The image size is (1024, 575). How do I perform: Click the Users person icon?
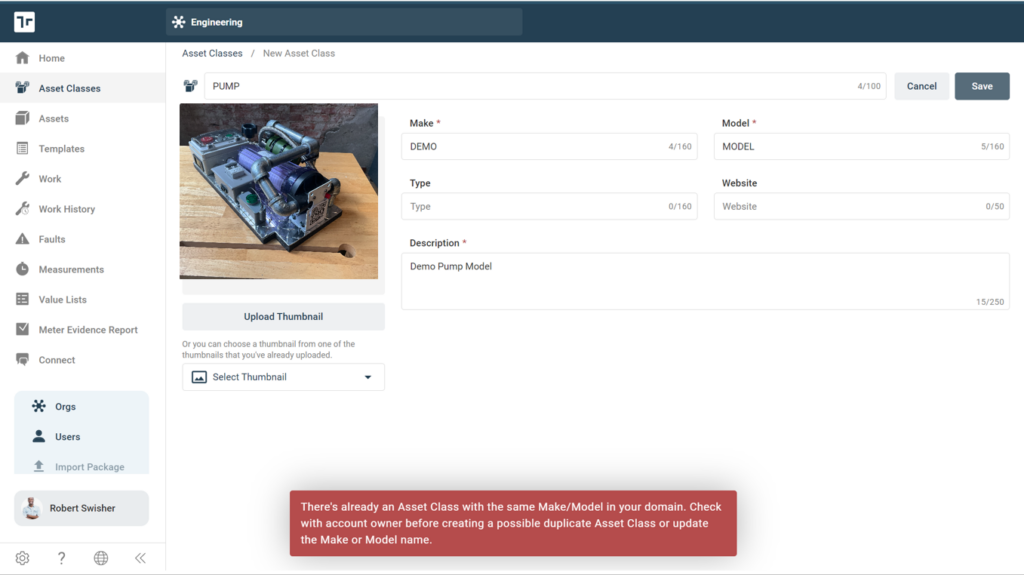(39, 436)
